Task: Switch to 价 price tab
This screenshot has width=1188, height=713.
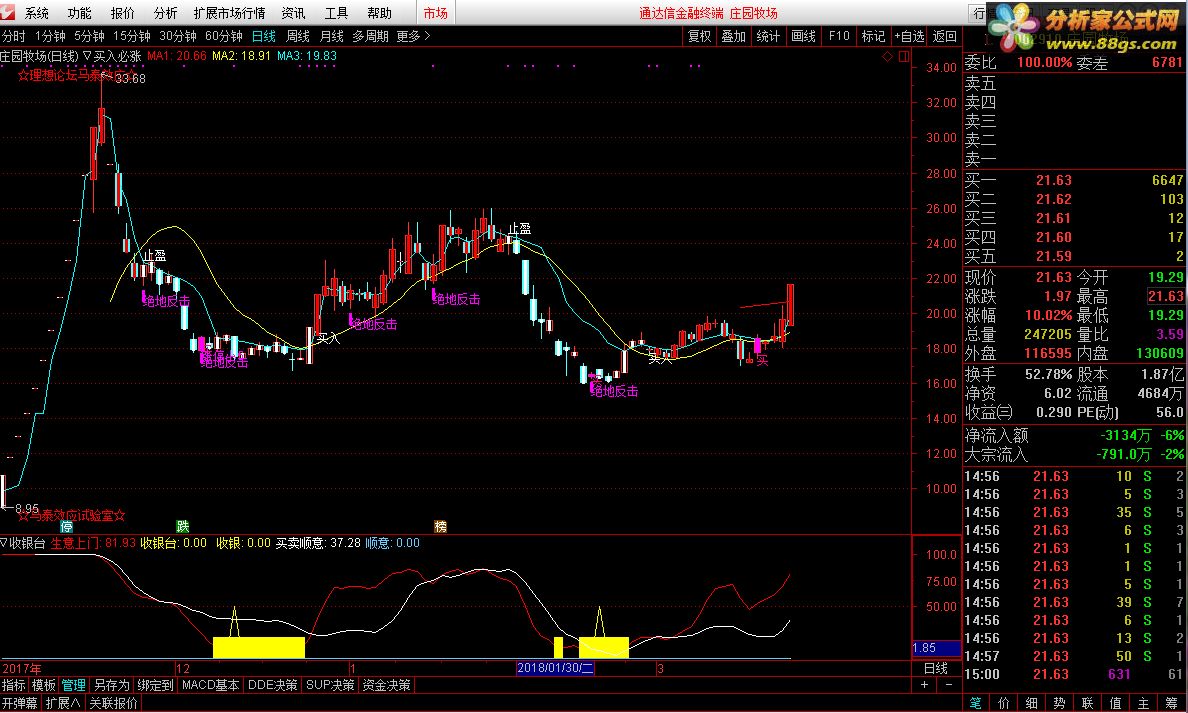Action: coord(1004,703)
